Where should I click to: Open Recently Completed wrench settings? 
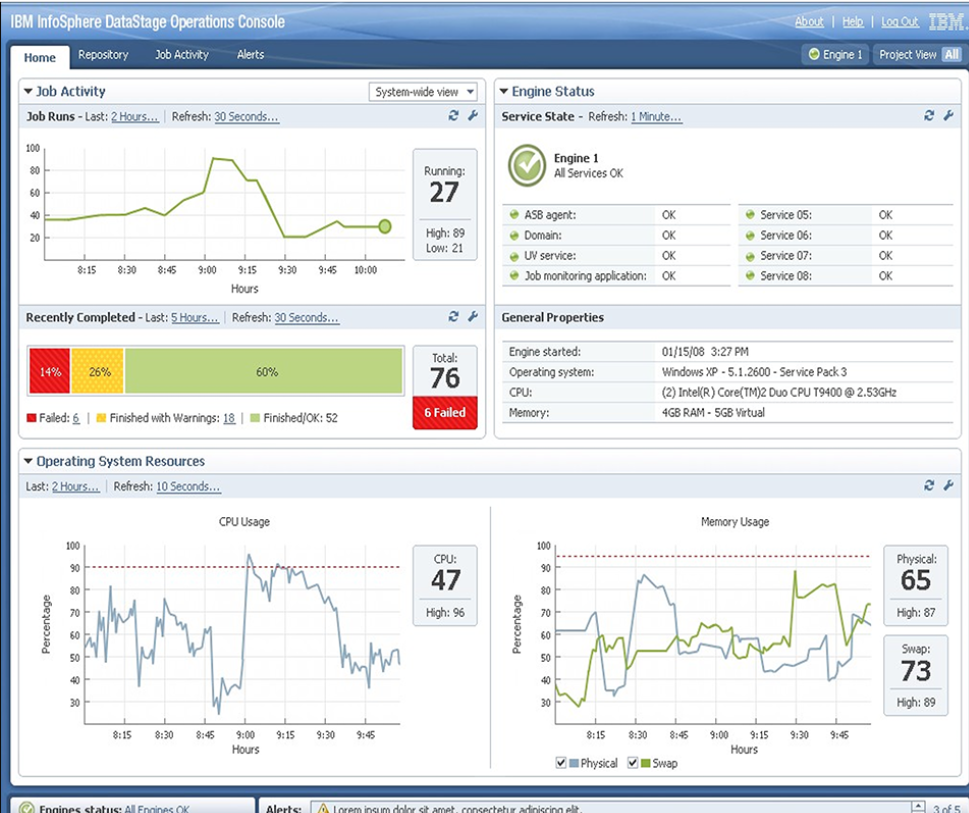tap(473, 316)
